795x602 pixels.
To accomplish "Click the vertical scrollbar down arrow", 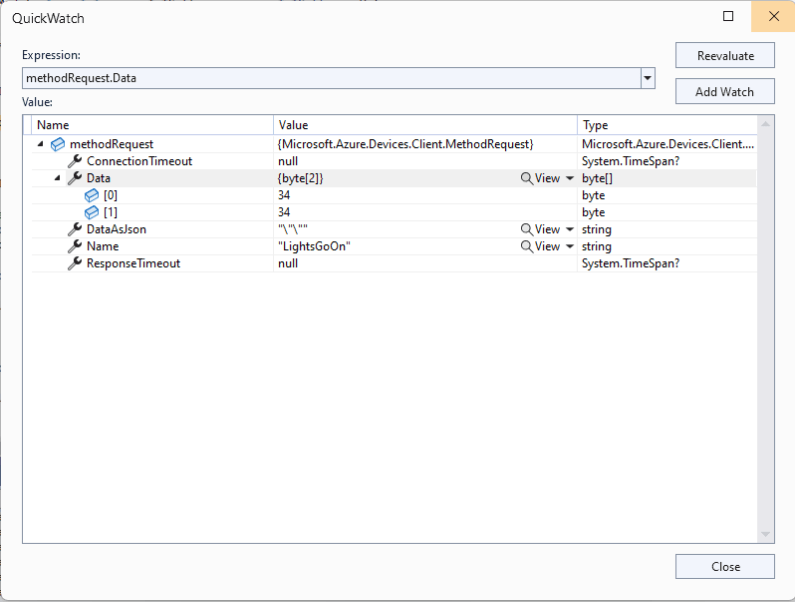I will point(766,535).
